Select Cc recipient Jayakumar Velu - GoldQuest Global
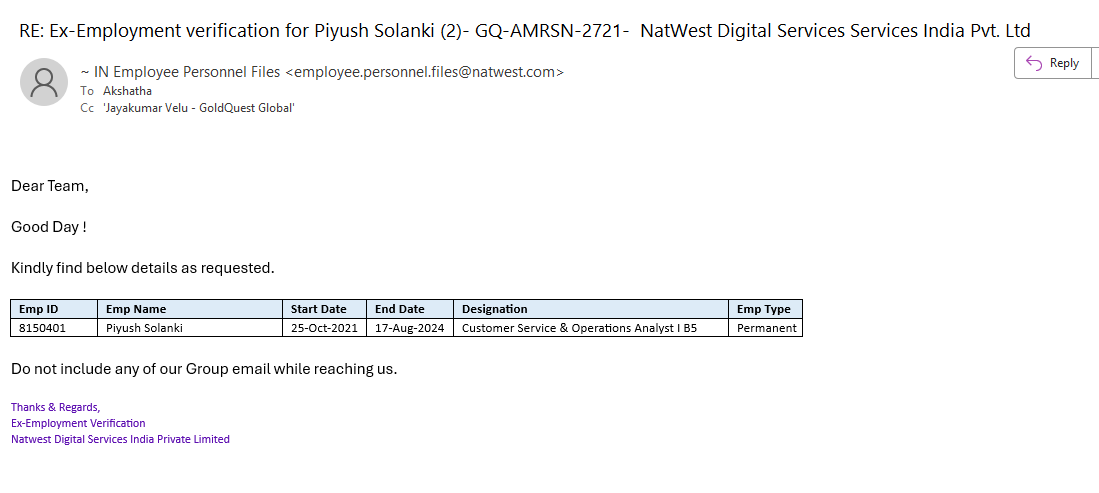The image size is (1099, 493). click(x=199, y=108)
